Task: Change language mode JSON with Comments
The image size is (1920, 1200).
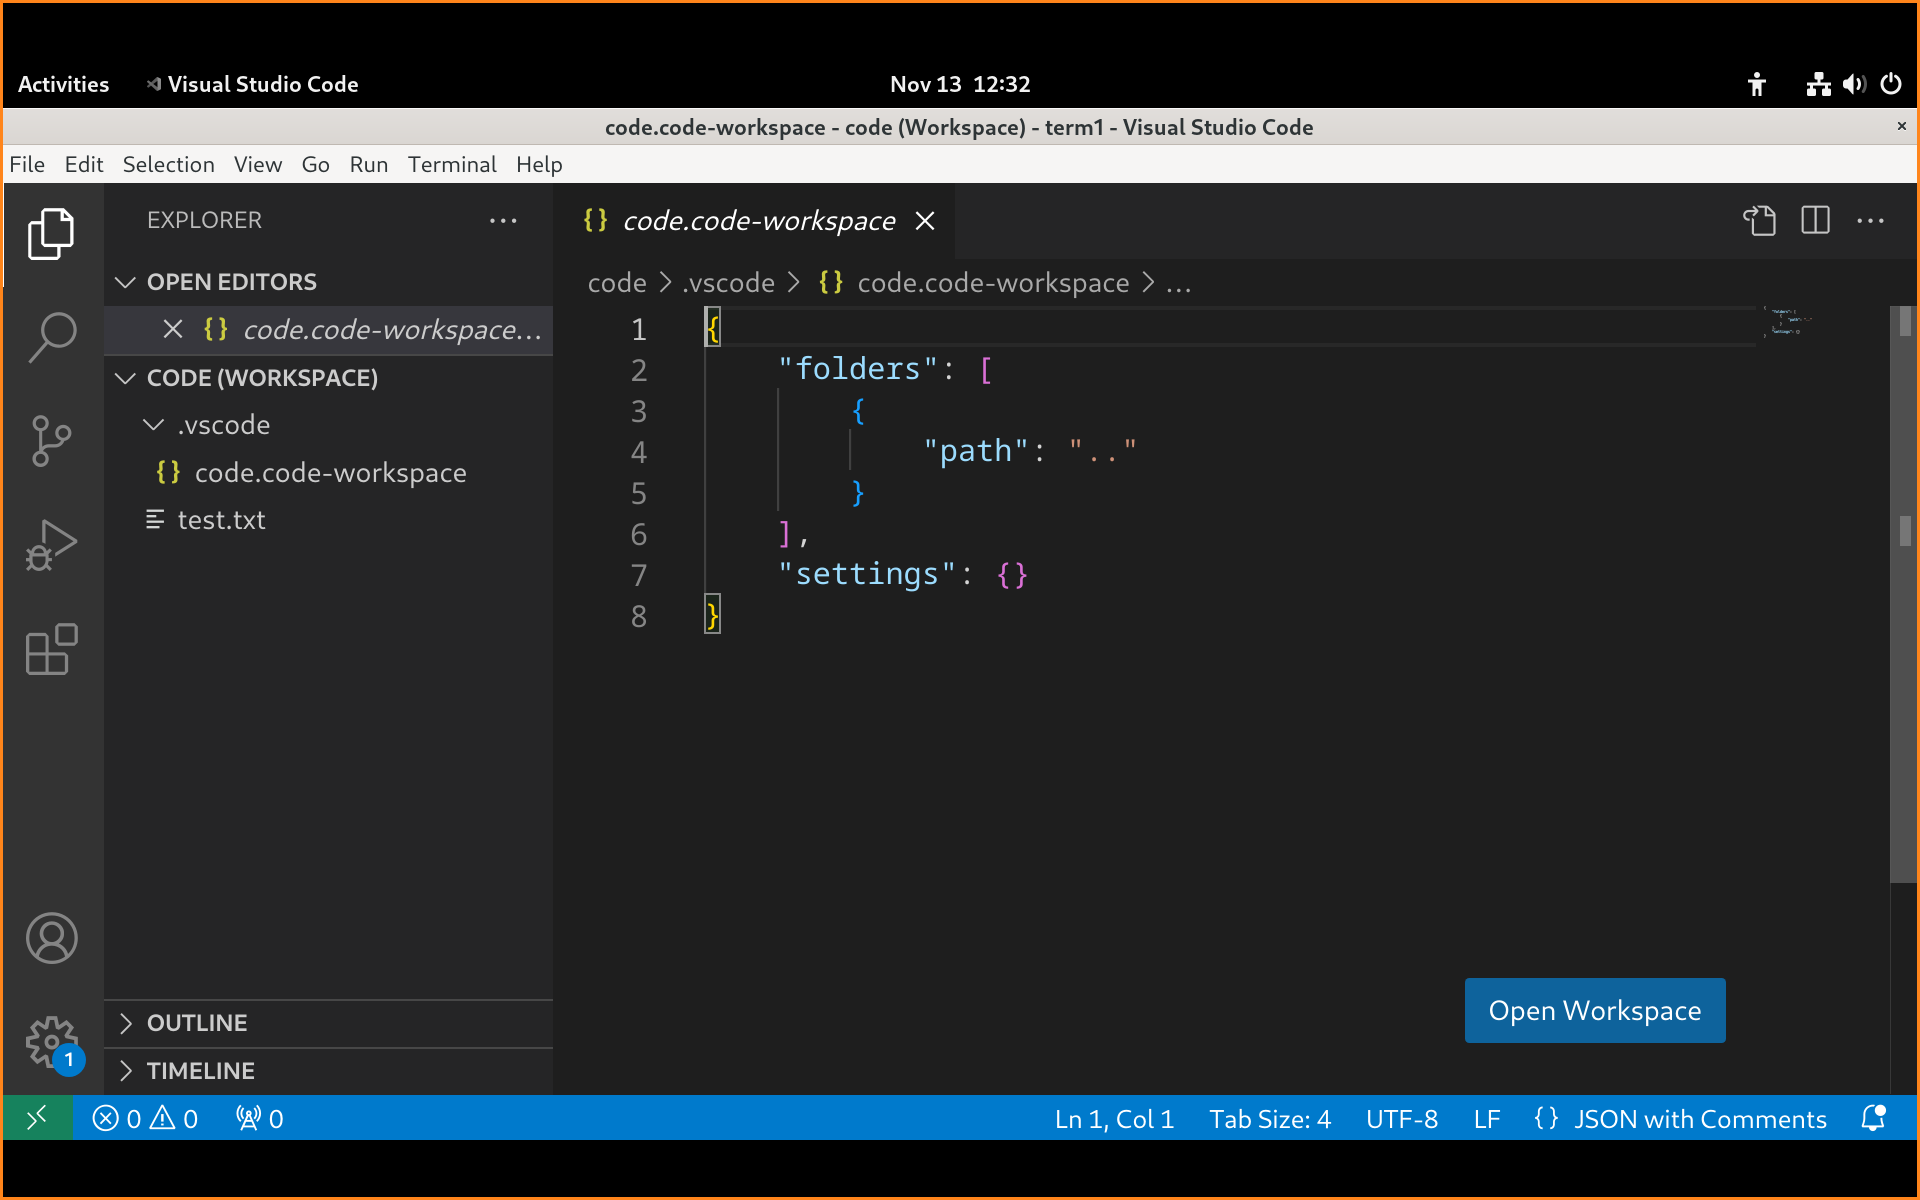Action: coord(1699,1118)
